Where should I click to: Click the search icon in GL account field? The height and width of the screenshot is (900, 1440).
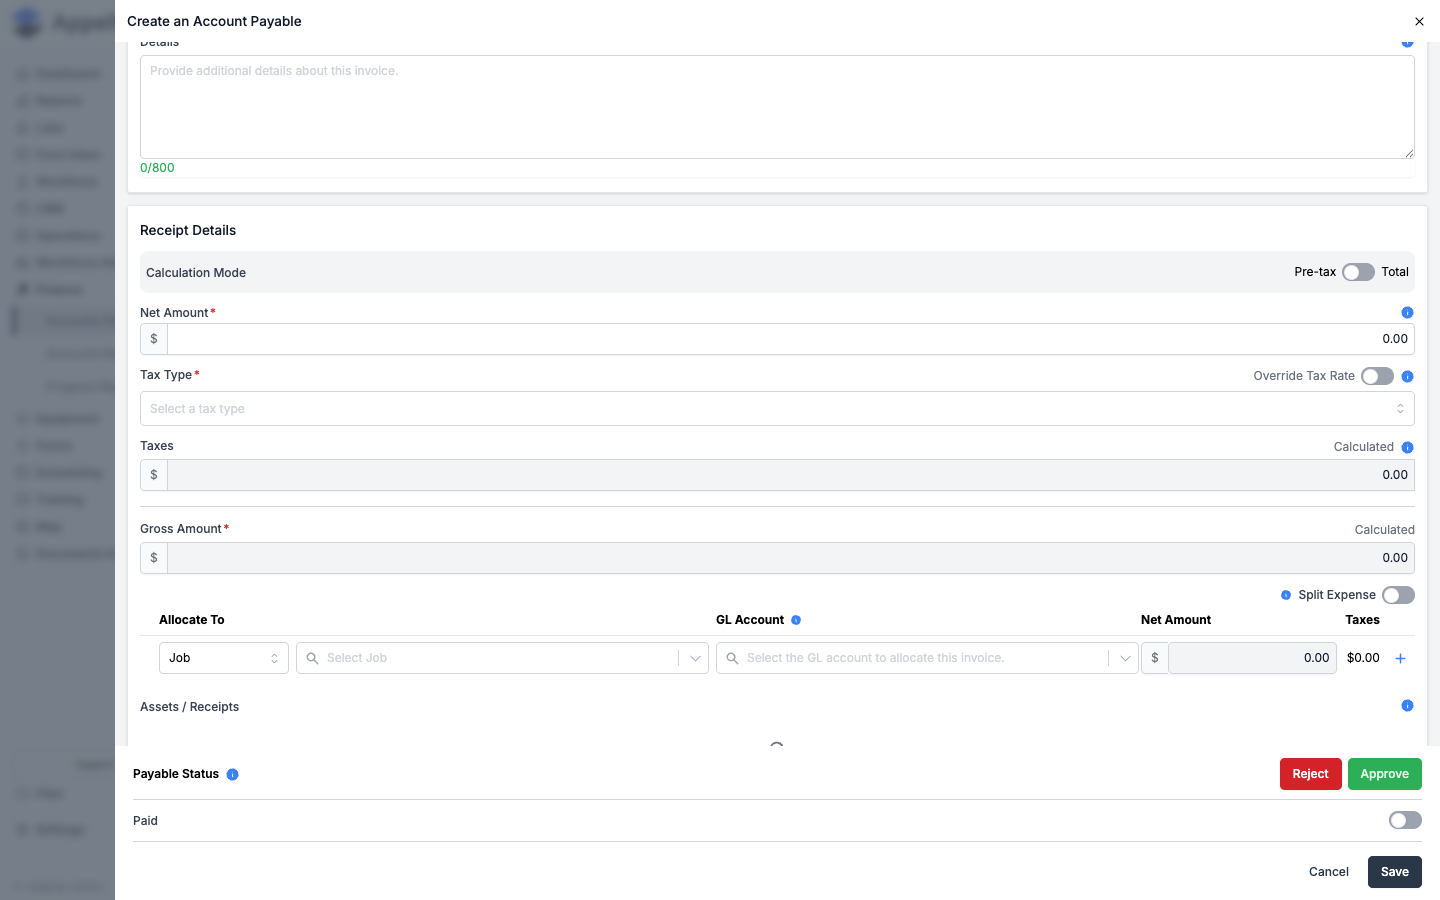732,658
